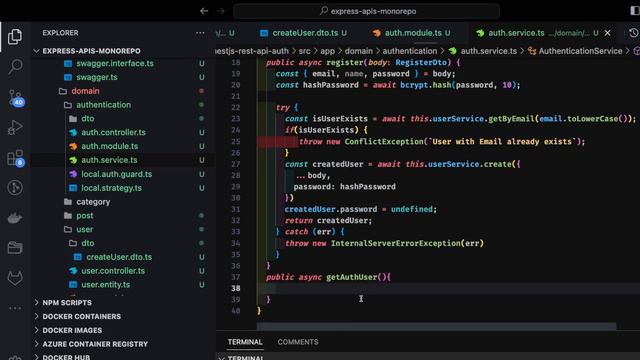
Task: Open Source Control with 40 changes
Action: (x=16, y=98)
